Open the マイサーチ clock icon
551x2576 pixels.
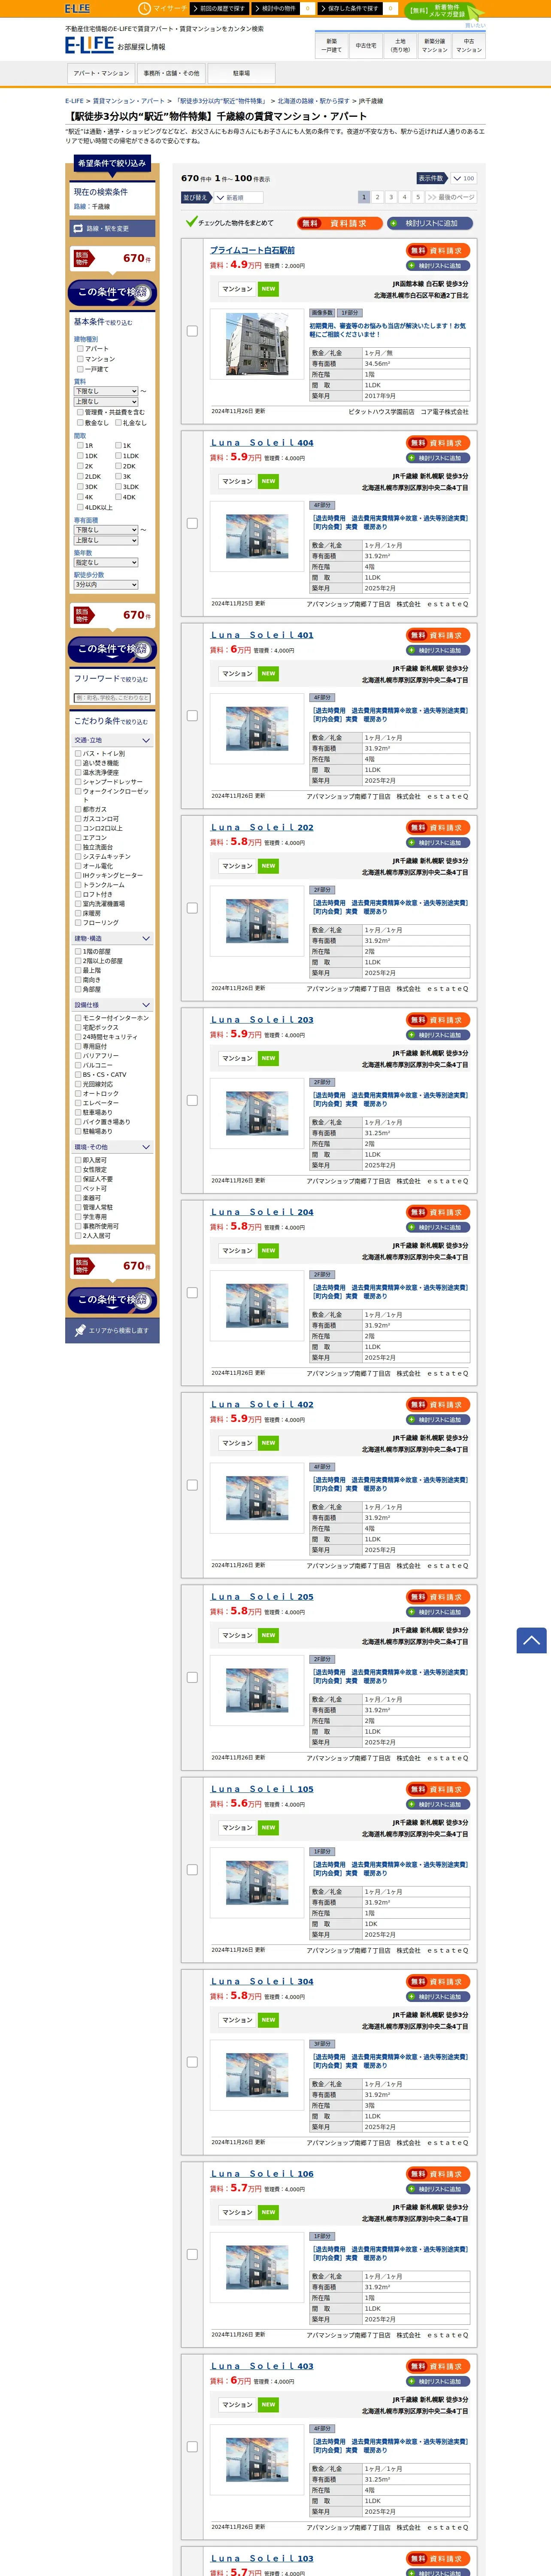144,8
